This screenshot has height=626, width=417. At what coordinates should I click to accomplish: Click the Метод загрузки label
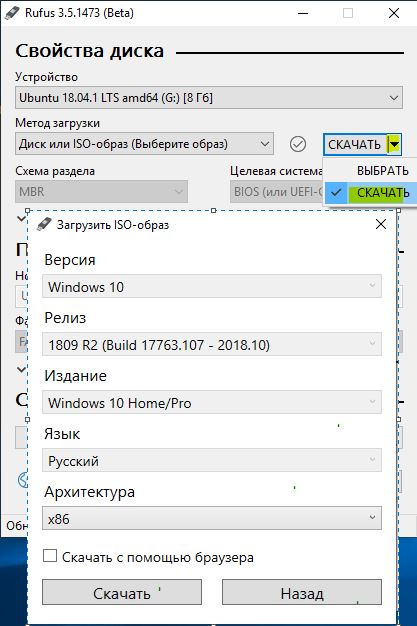[x=58, y=123]
